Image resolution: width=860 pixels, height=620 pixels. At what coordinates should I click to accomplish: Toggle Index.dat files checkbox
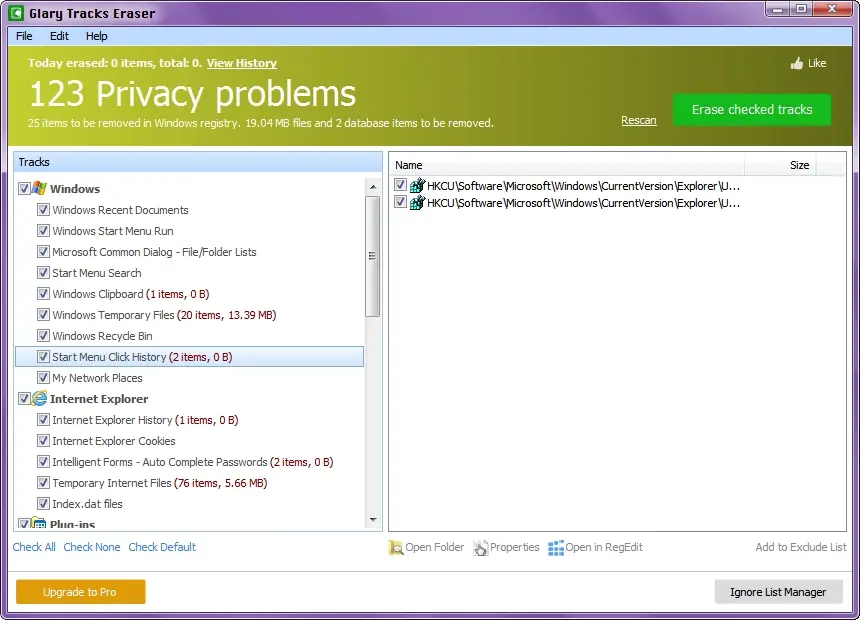(x=43, y=503)
